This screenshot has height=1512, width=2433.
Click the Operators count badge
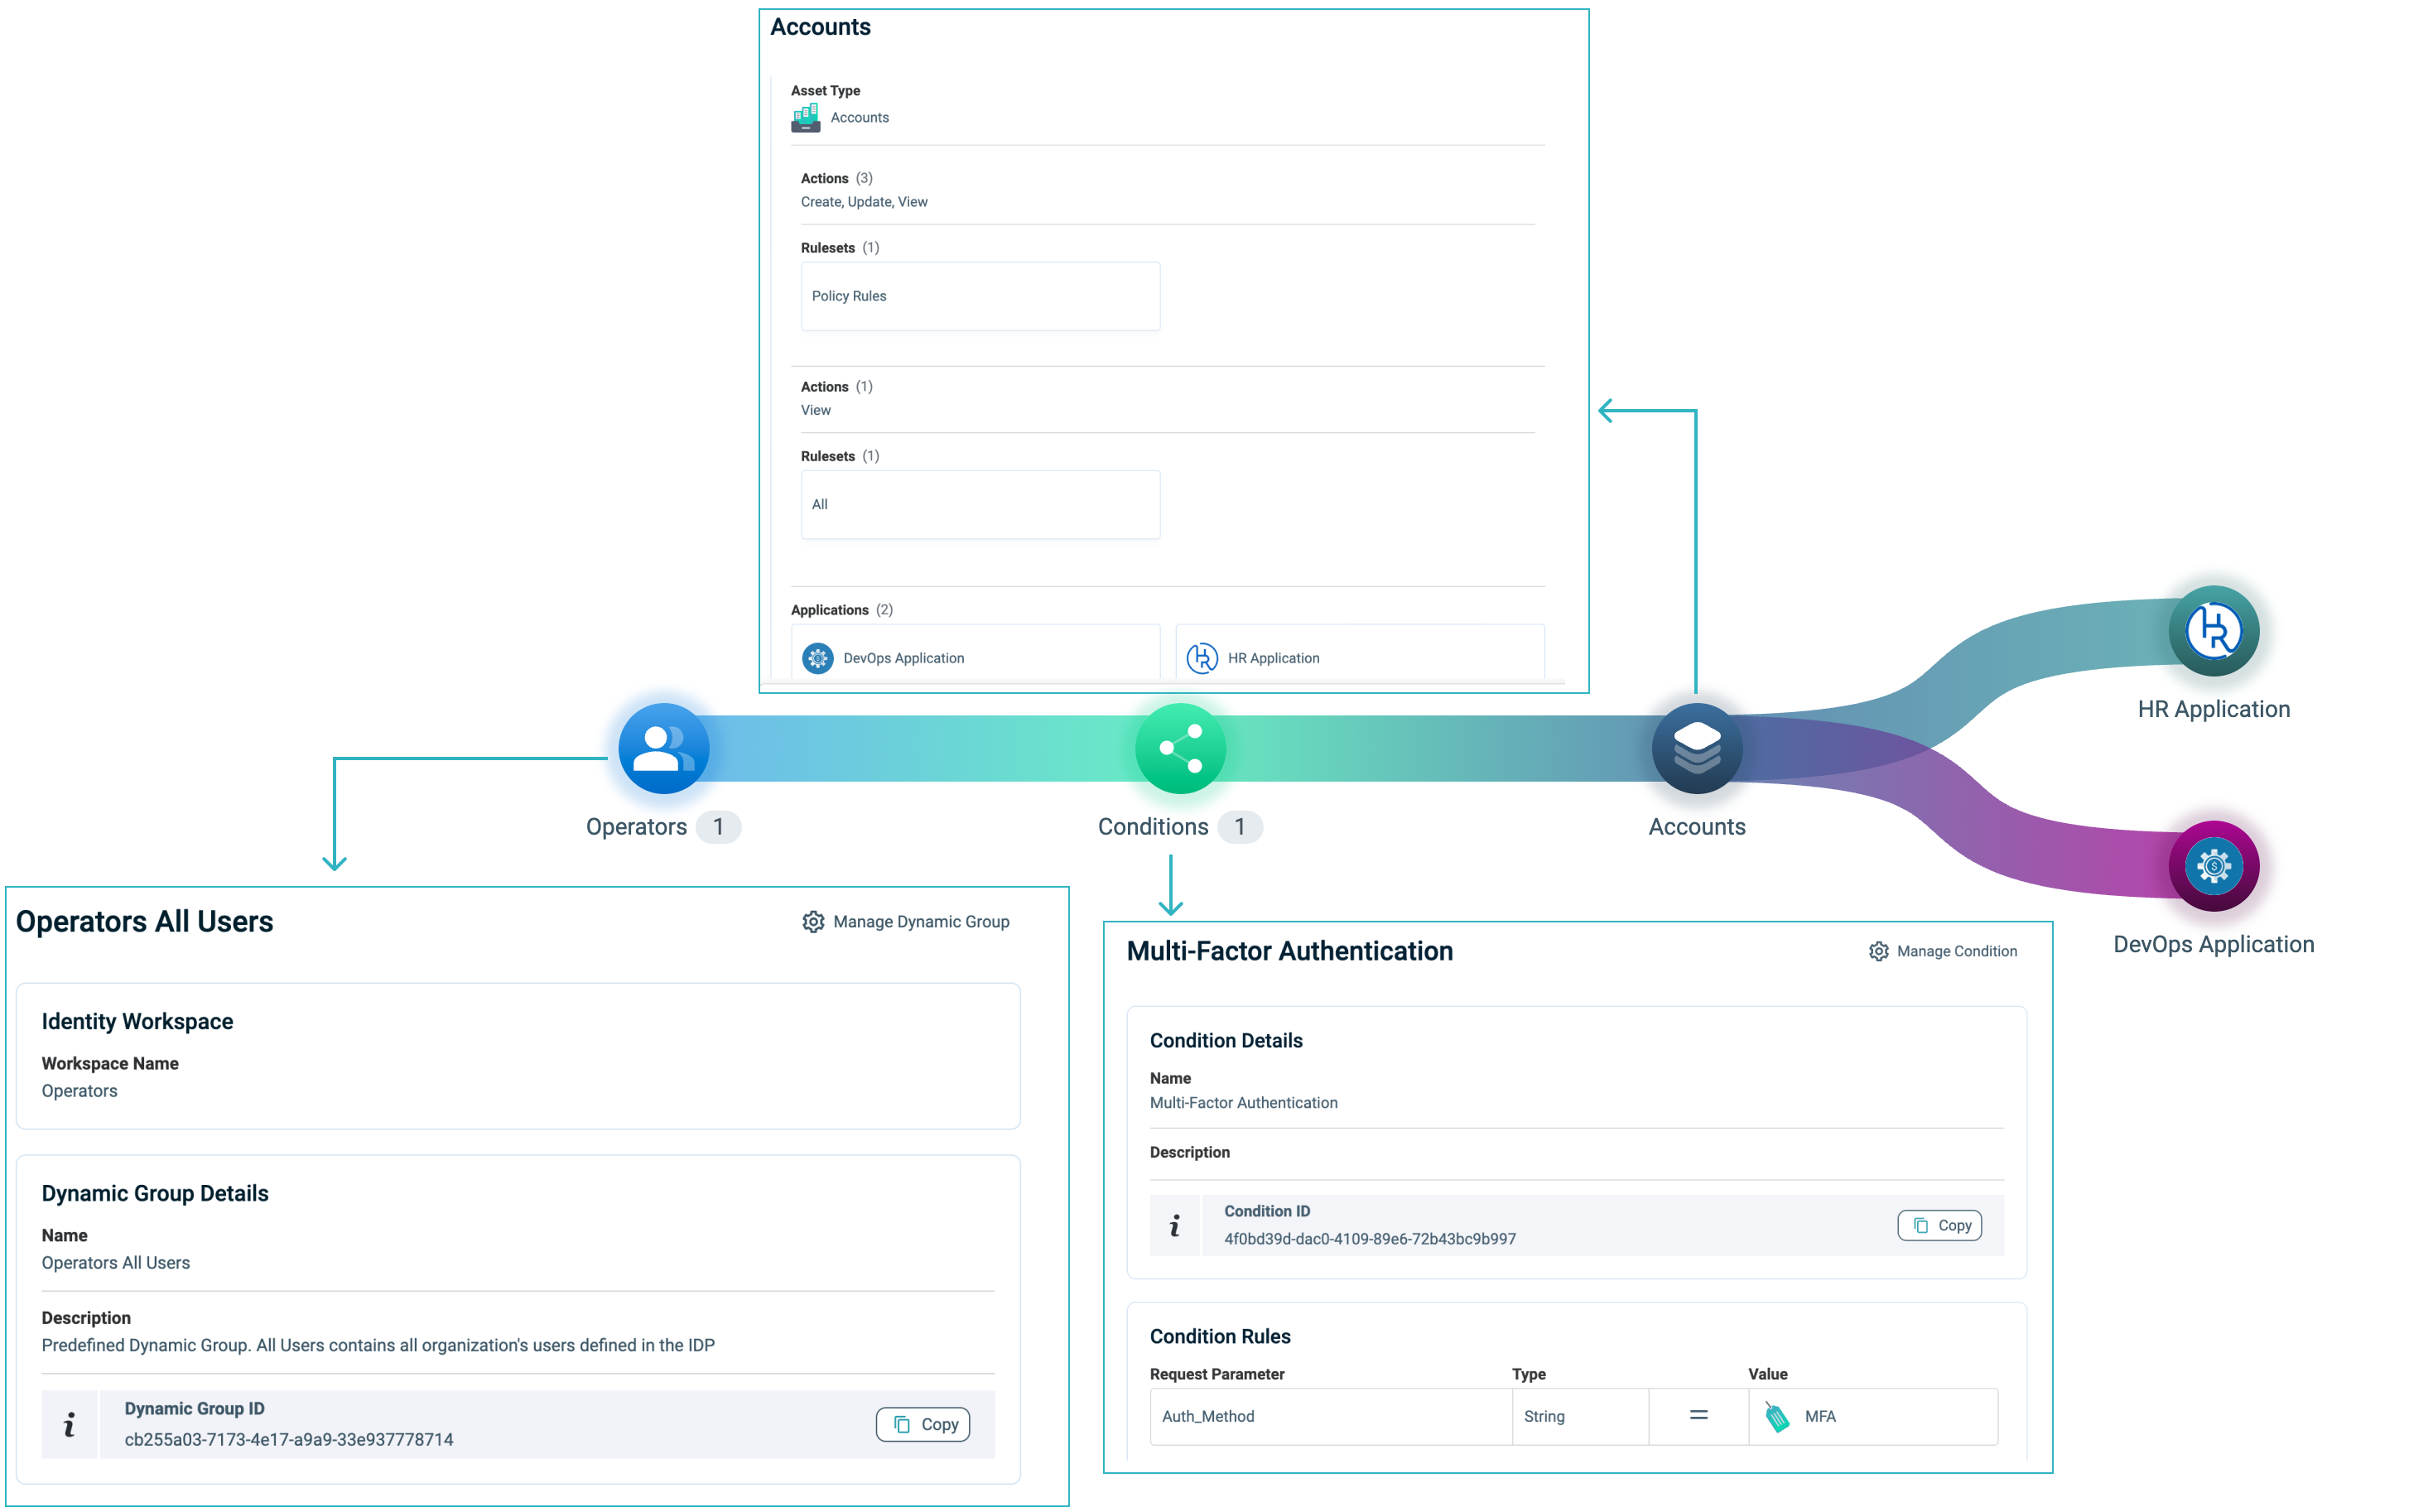click(718, 827)
